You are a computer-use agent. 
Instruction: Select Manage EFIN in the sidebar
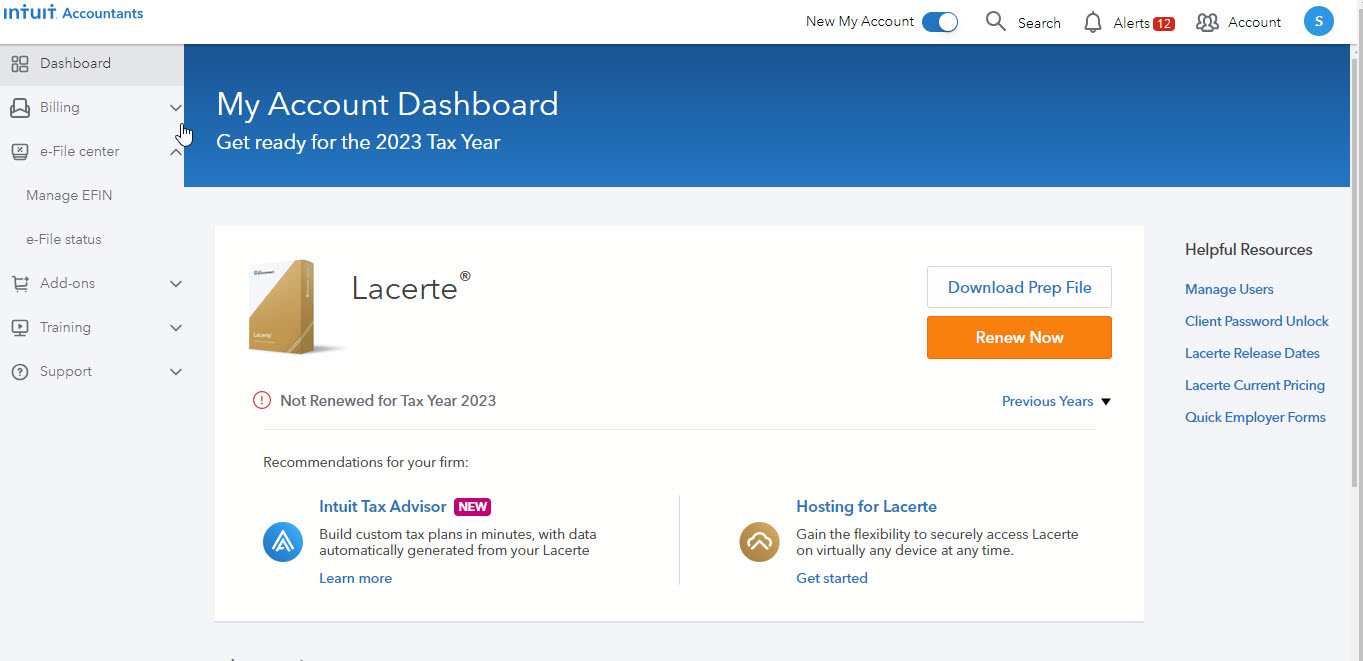coord(70,195)
